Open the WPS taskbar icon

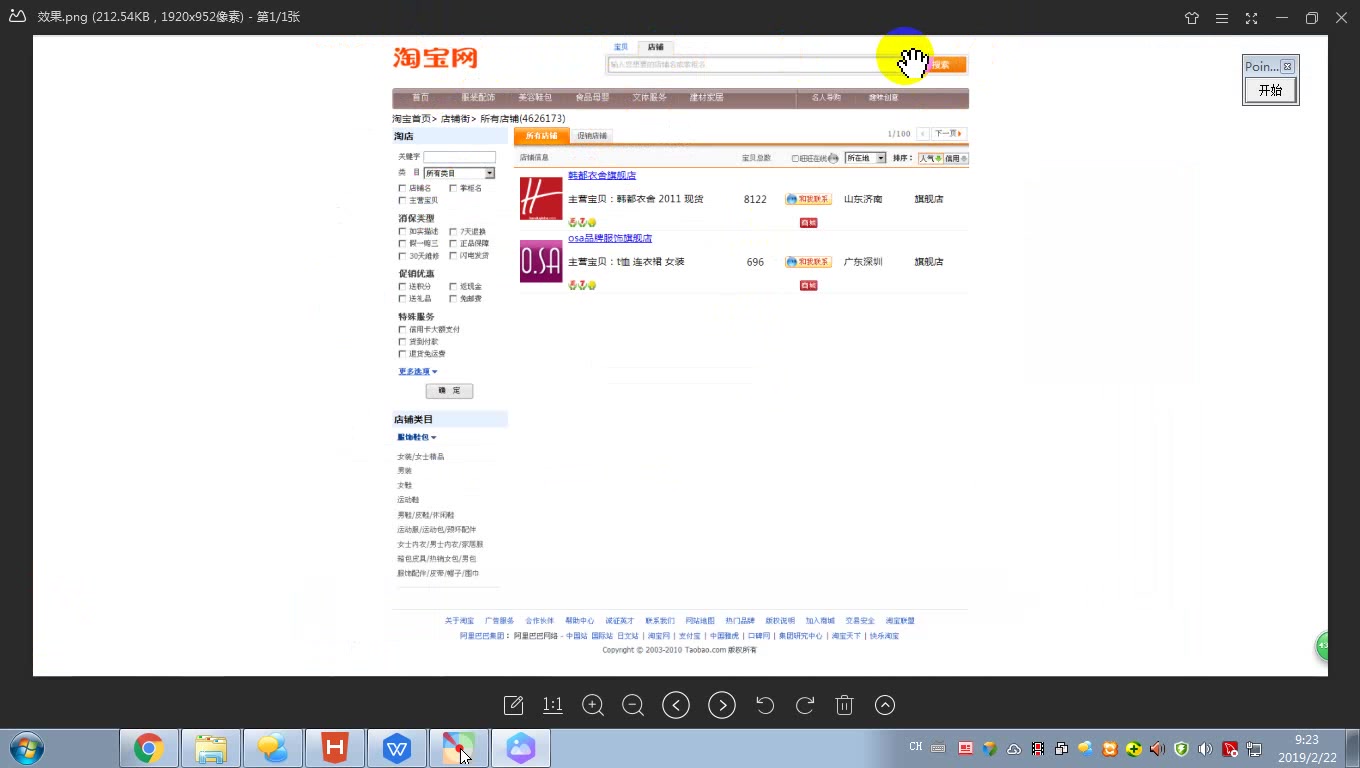(x=397, y=748)
